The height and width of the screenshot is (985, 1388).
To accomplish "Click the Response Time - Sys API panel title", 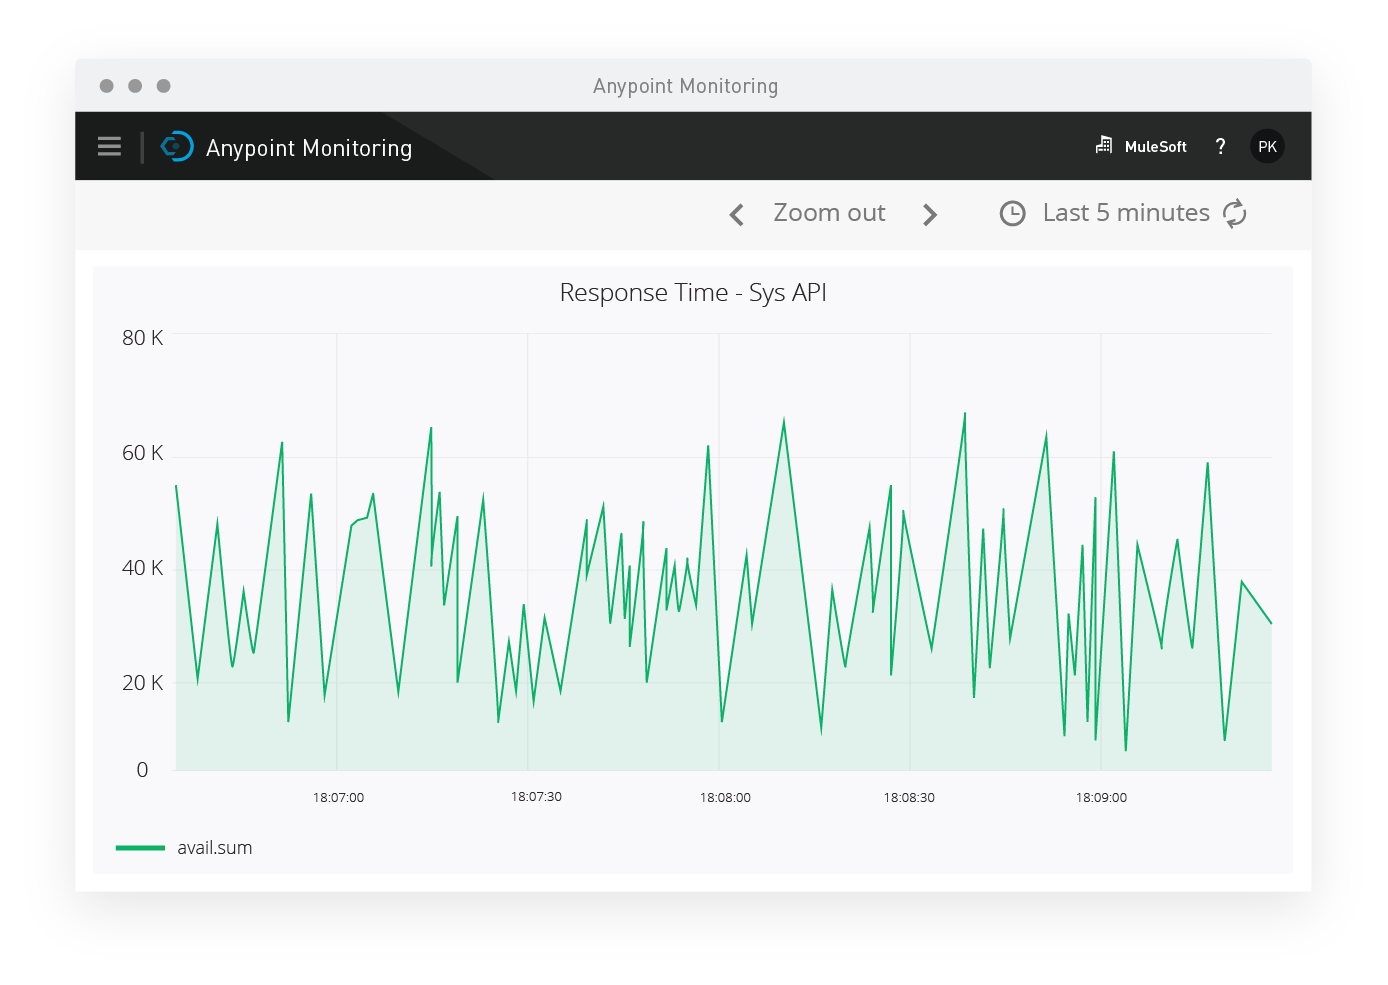I will [693, 293].
